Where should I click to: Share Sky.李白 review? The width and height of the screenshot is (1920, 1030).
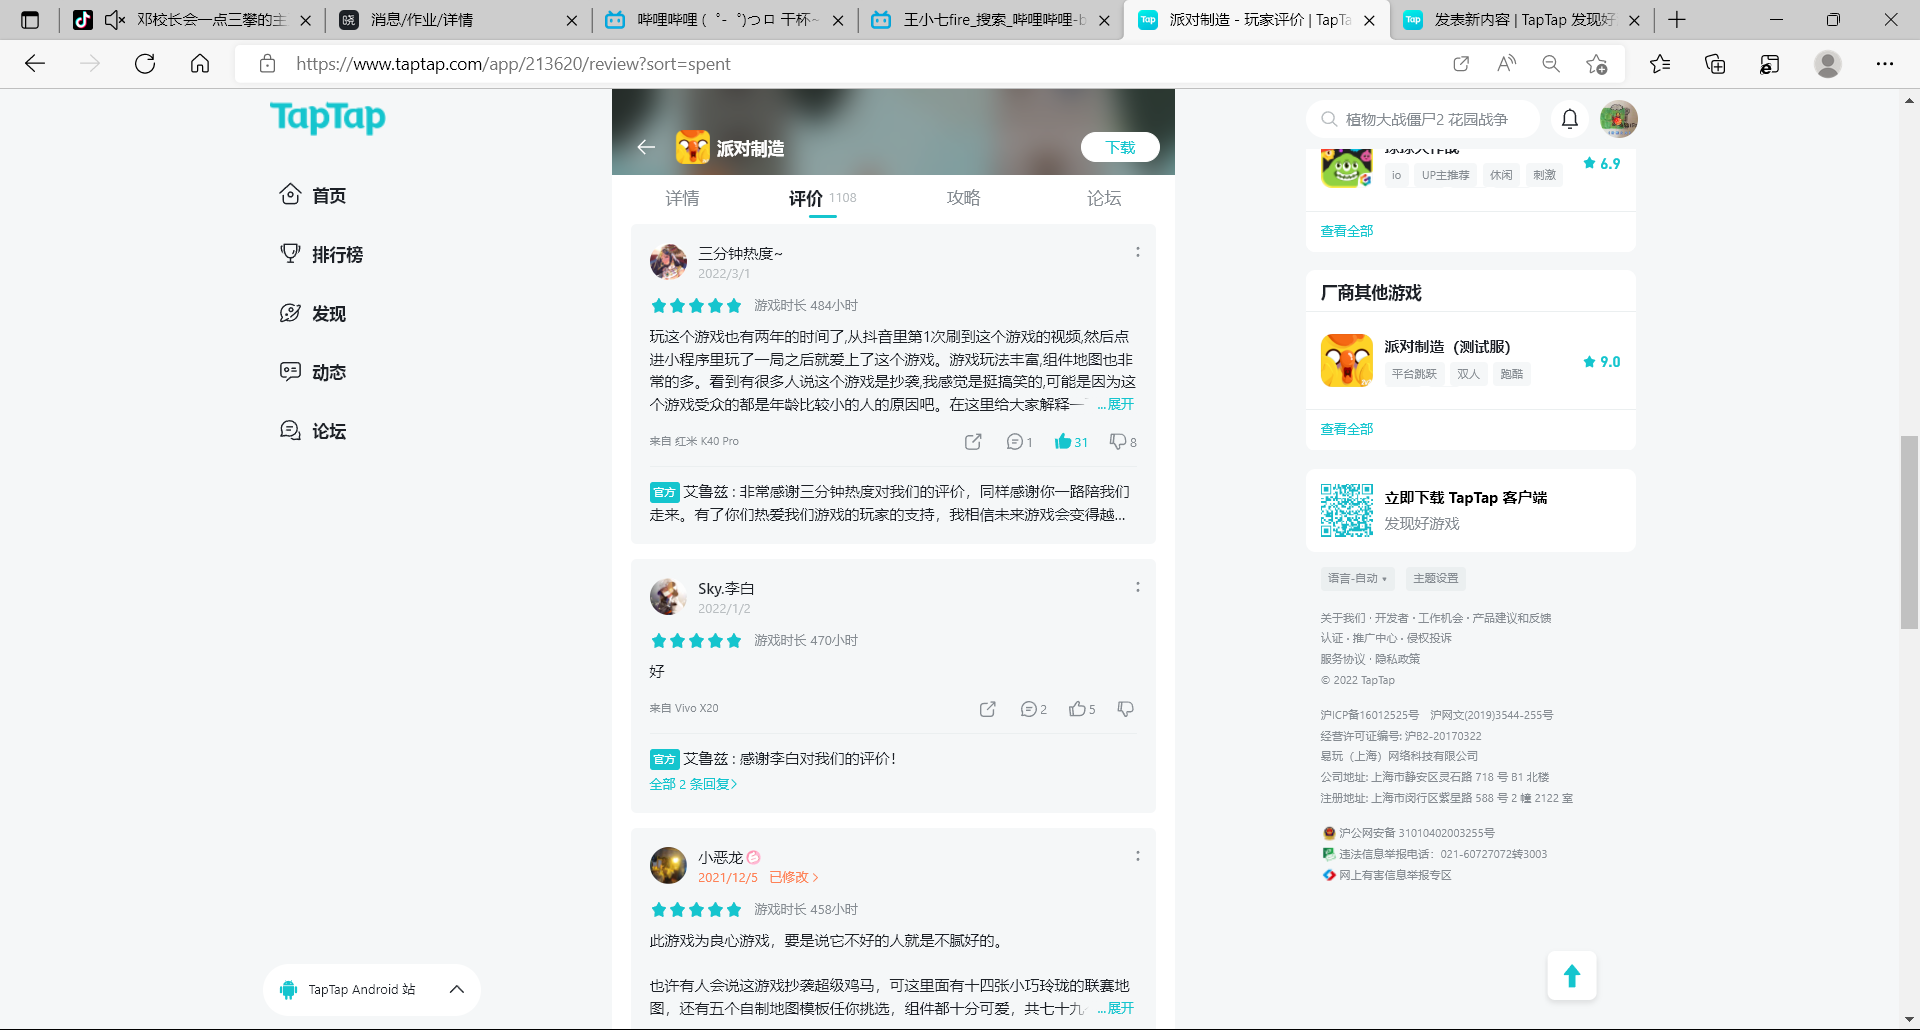[x=988, y=709]
